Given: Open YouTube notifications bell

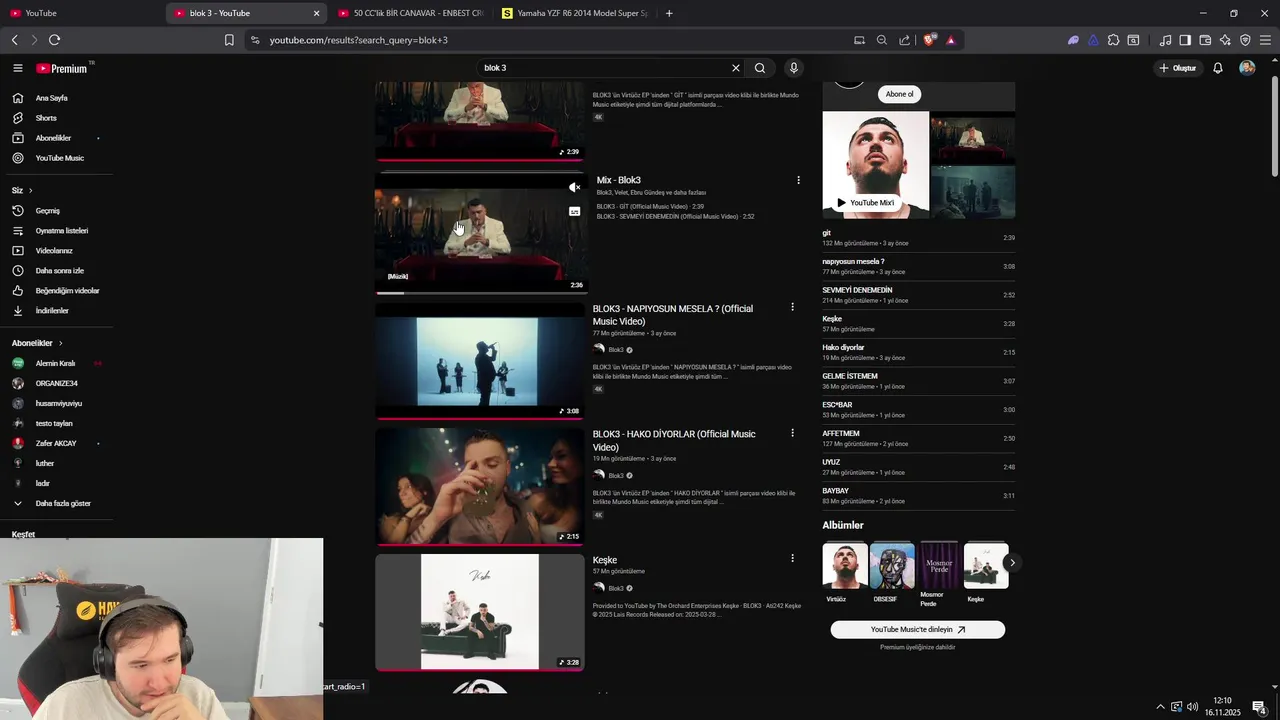Looking at the screenshot, I should pyautogui.click(x=1218, y=68).
